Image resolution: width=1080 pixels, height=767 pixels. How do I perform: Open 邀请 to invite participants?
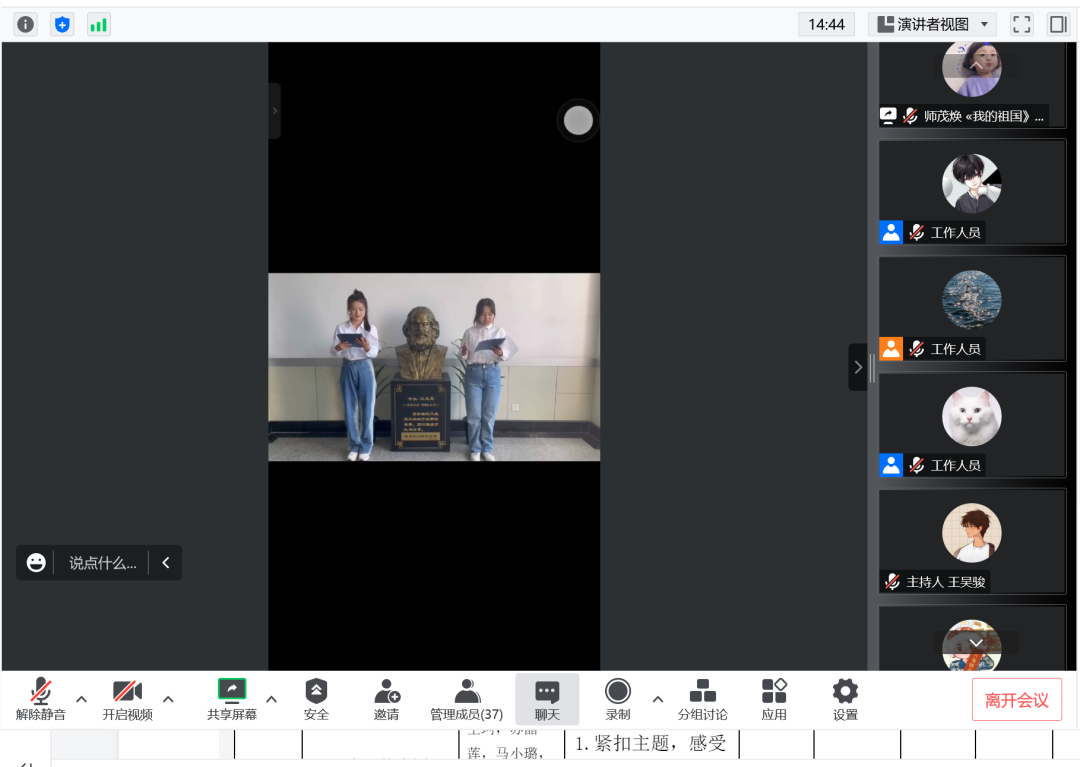tap(386, 699)
